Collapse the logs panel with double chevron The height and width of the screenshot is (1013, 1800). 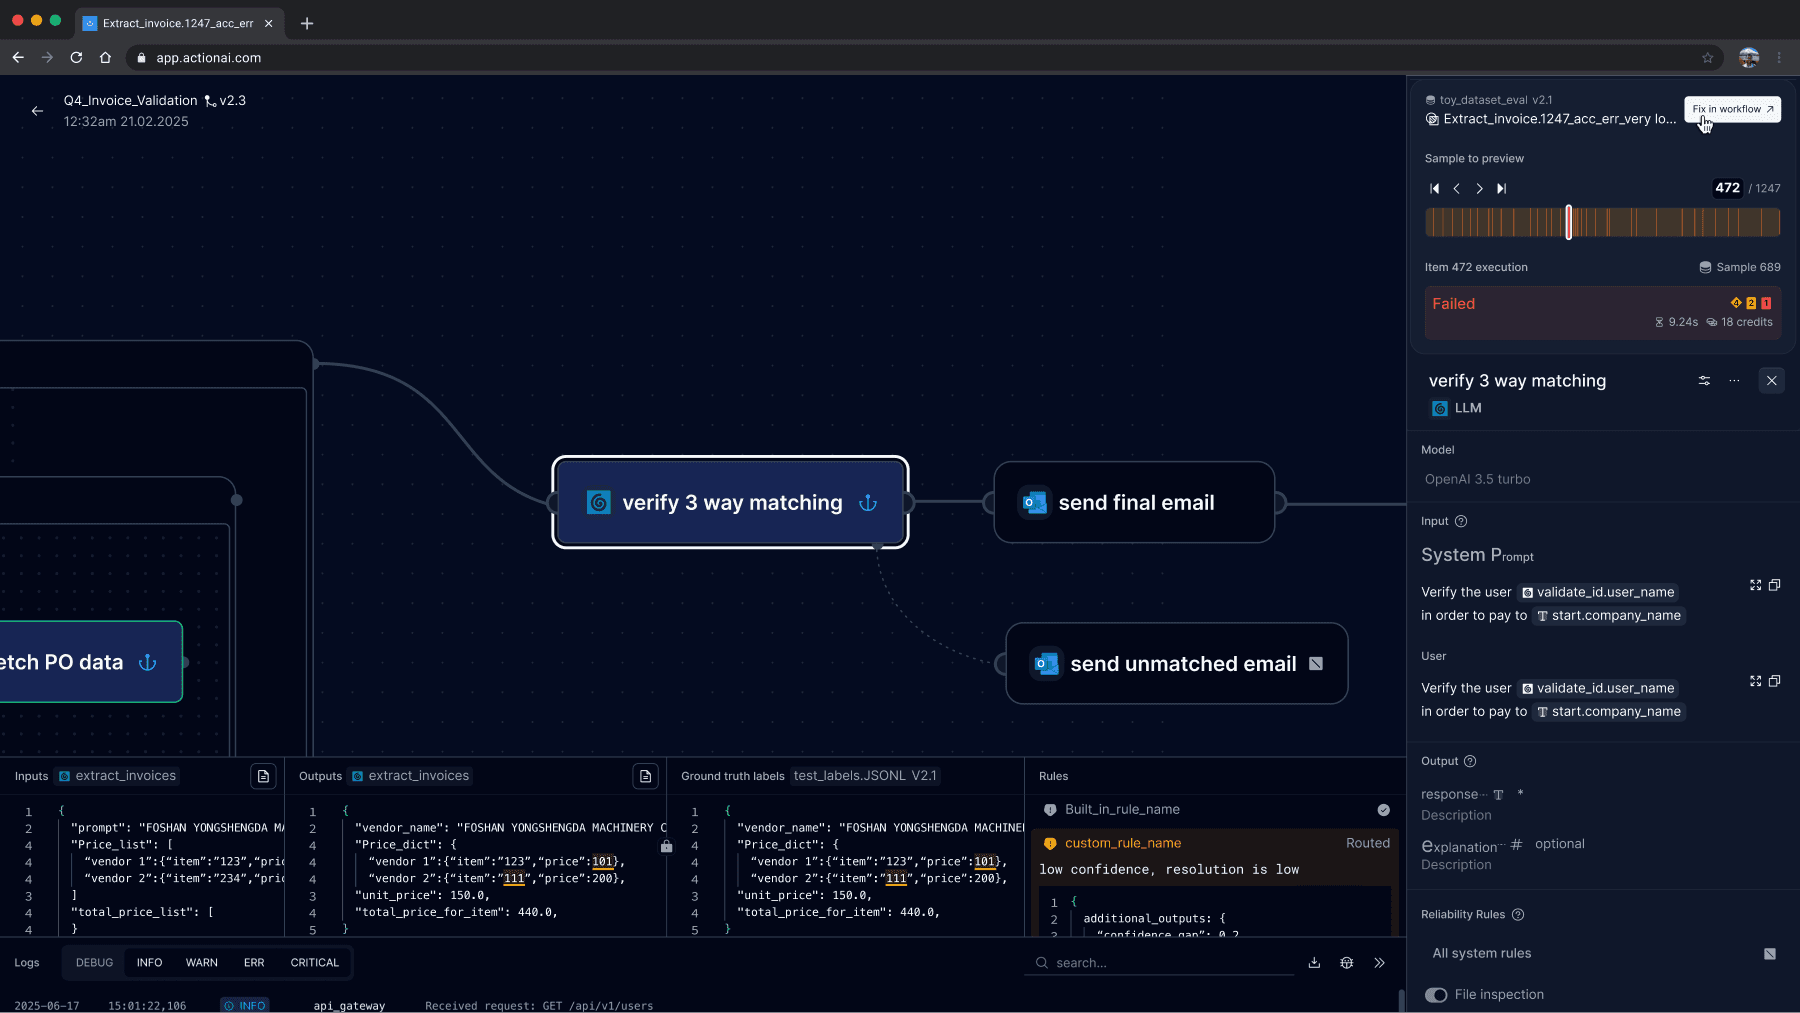tap(1380, 963)
